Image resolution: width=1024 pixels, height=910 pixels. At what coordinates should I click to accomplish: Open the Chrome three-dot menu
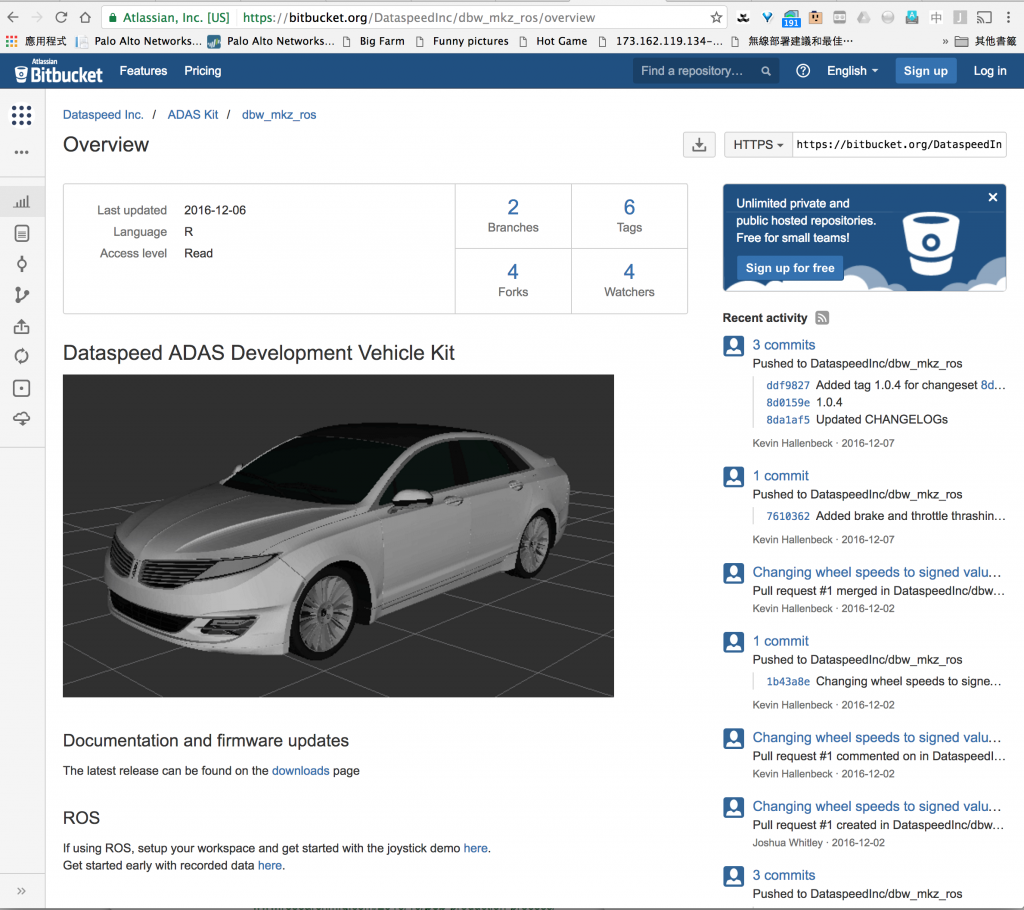[x=1008, y=18]
